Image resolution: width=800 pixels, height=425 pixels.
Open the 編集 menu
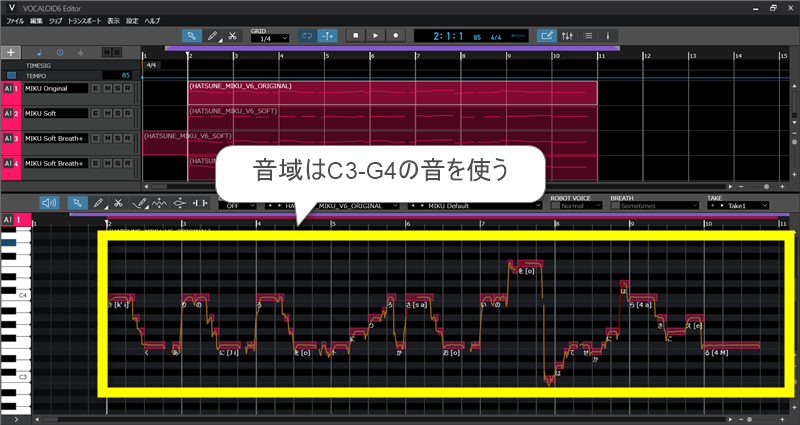[x=36, y=21]
